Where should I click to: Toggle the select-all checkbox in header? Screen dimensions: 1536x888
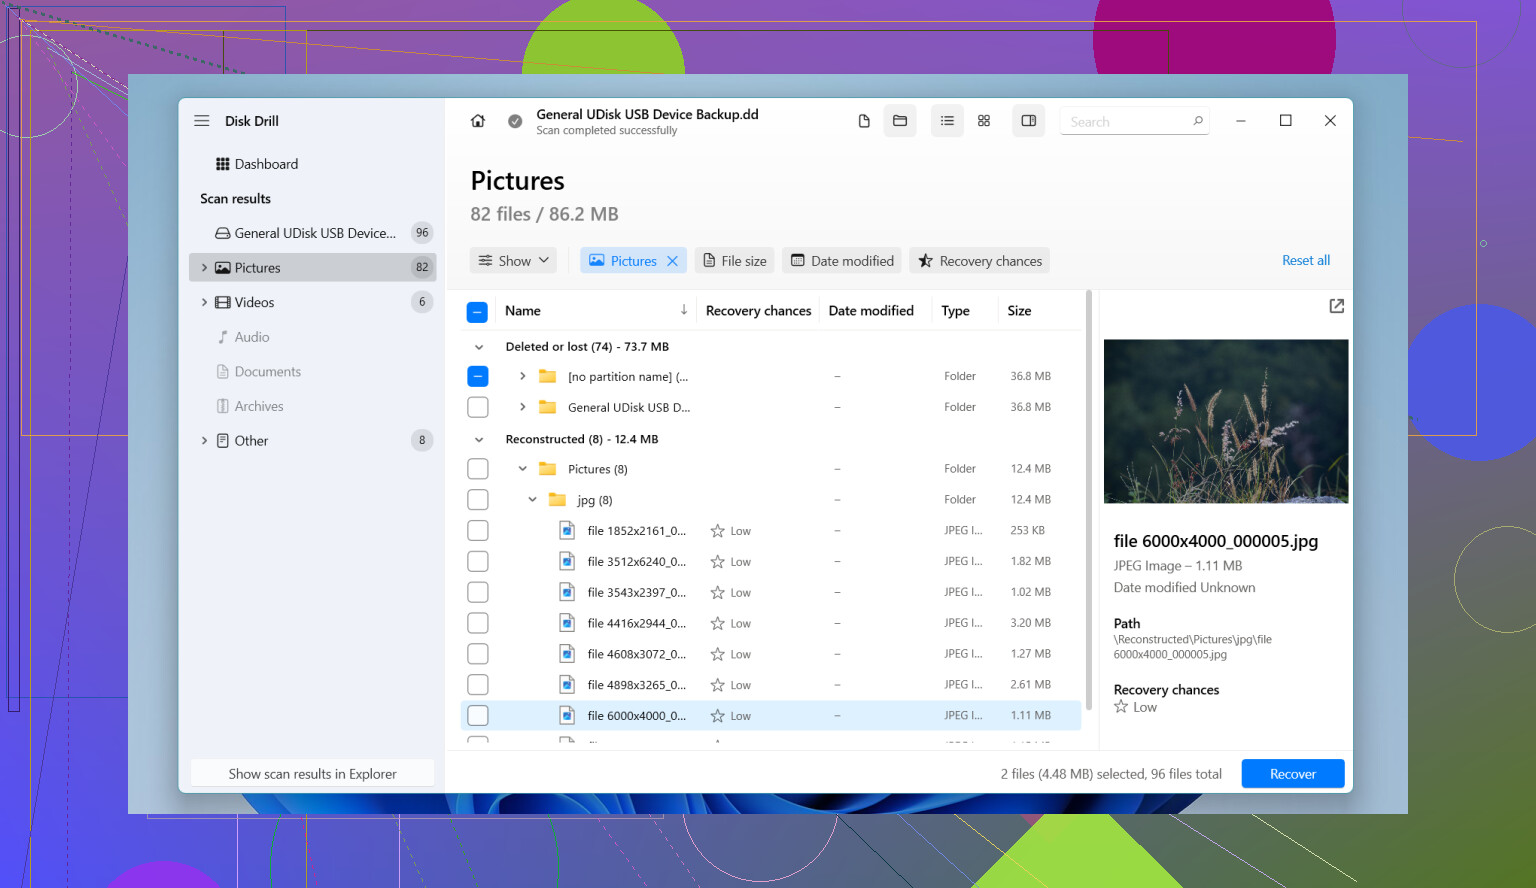tap(478, 312)
